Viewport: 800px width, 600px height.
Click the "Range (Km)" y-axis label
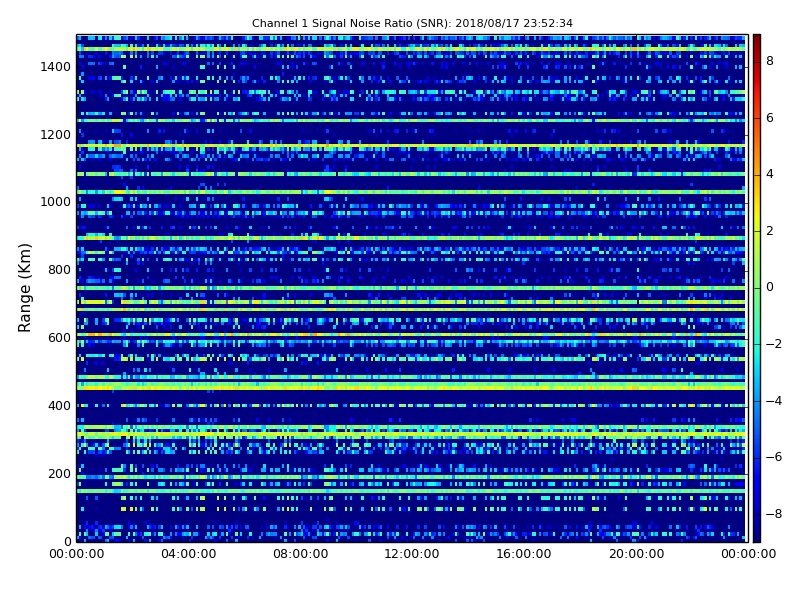[x=24, y=288]
